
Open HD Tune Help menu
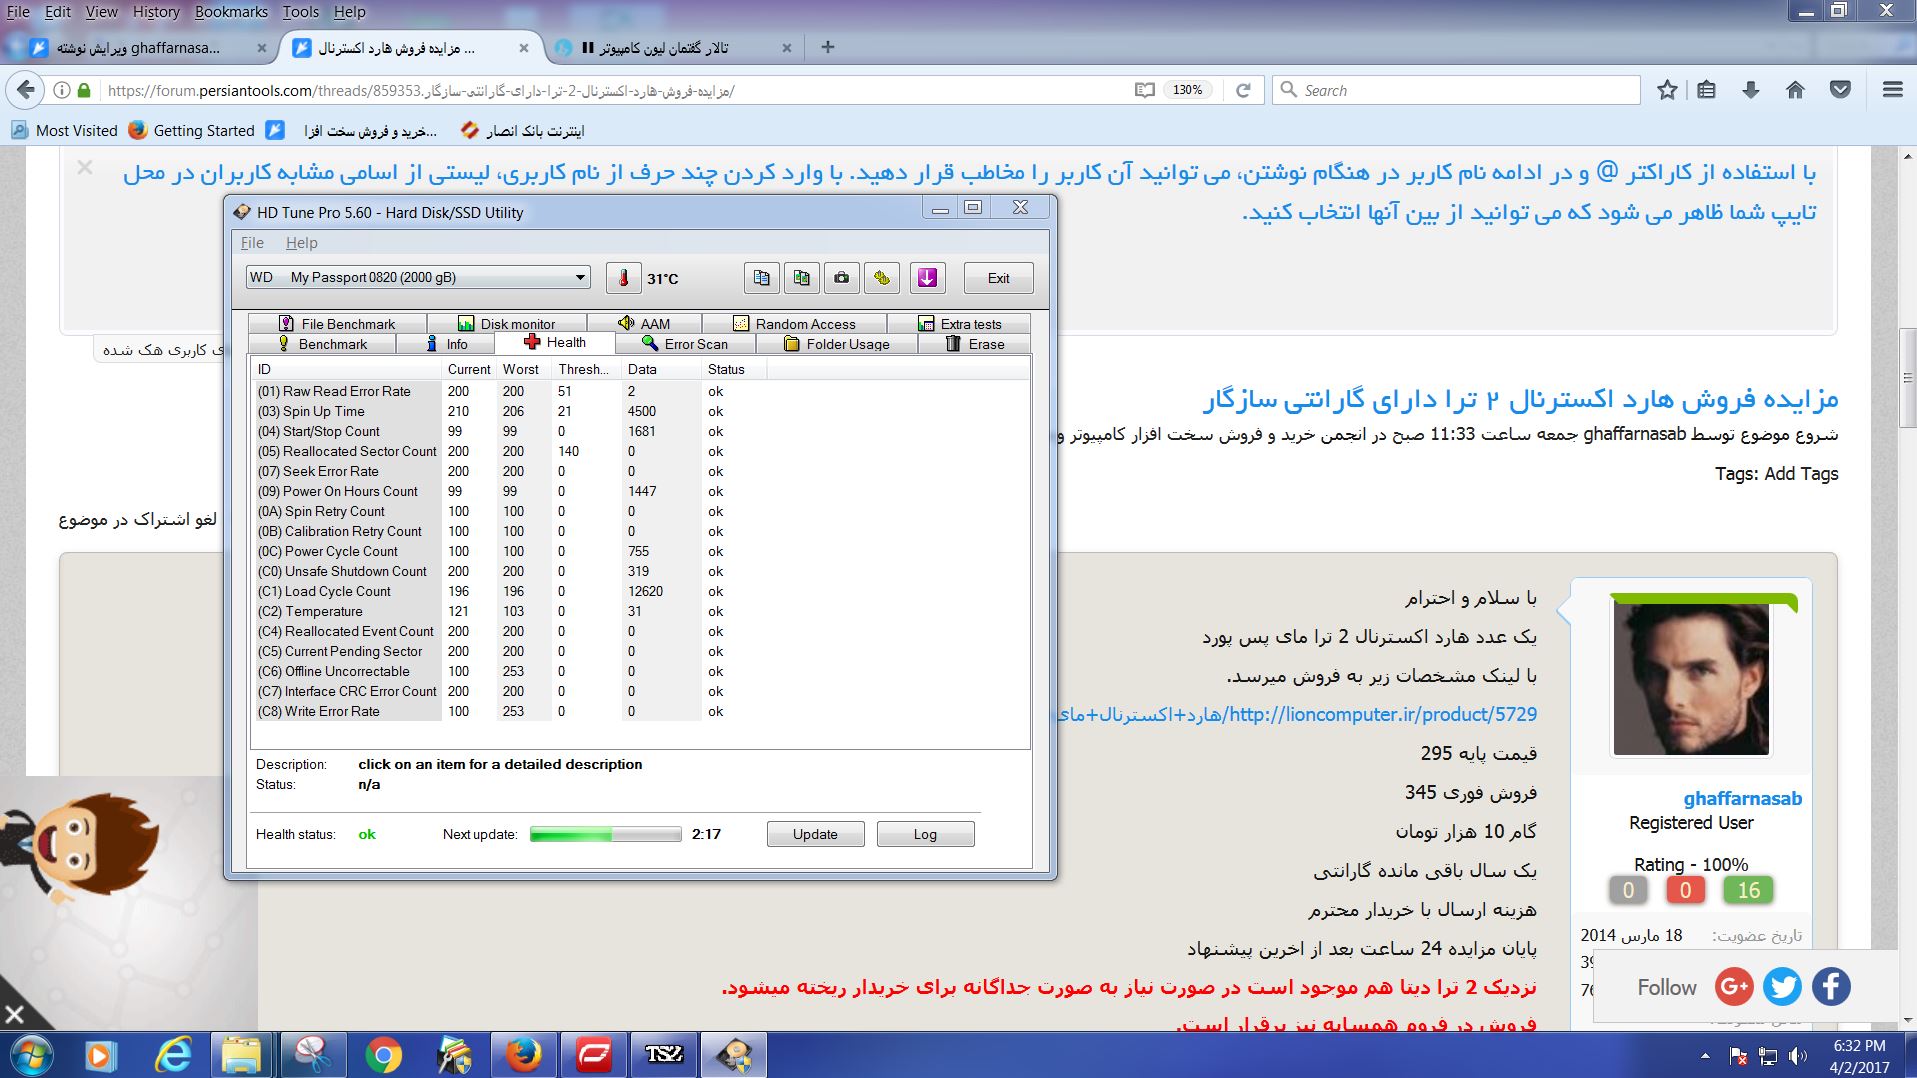(301, 243)
